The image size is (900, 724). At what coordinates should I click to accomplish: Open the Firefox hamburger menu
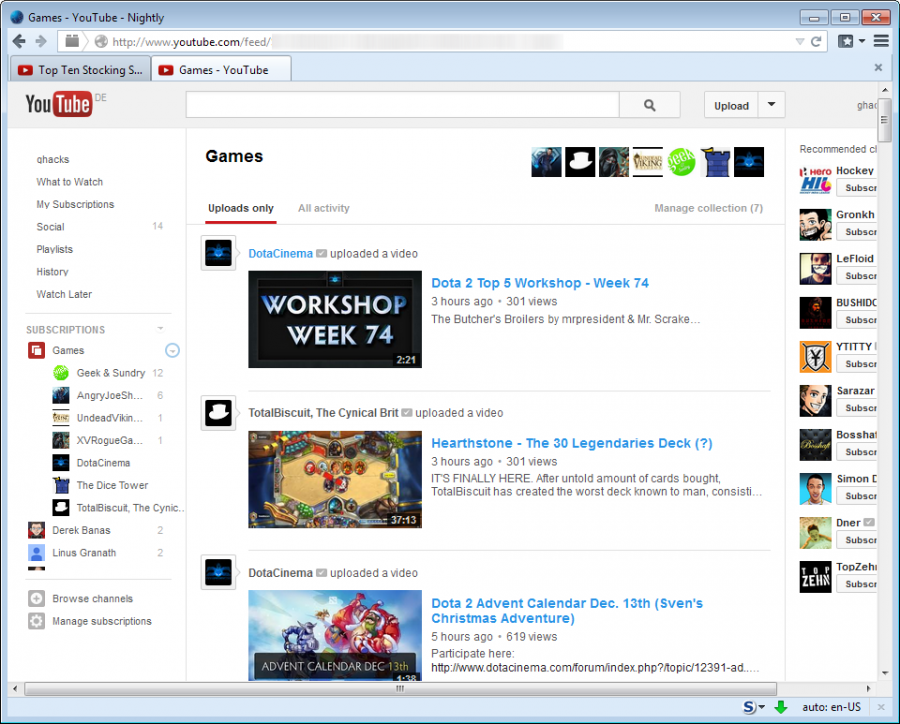(881, 40)
